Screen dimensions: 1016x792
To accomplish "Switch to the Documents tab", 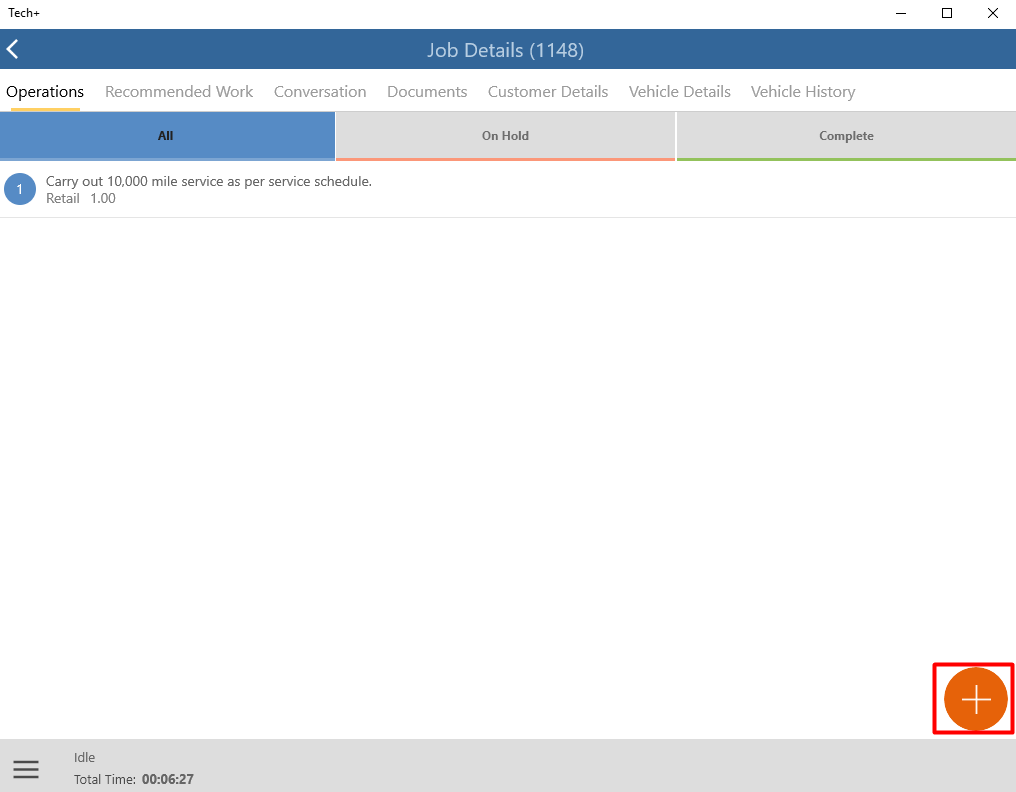I will pyautogui.click(x=427, y=92).
